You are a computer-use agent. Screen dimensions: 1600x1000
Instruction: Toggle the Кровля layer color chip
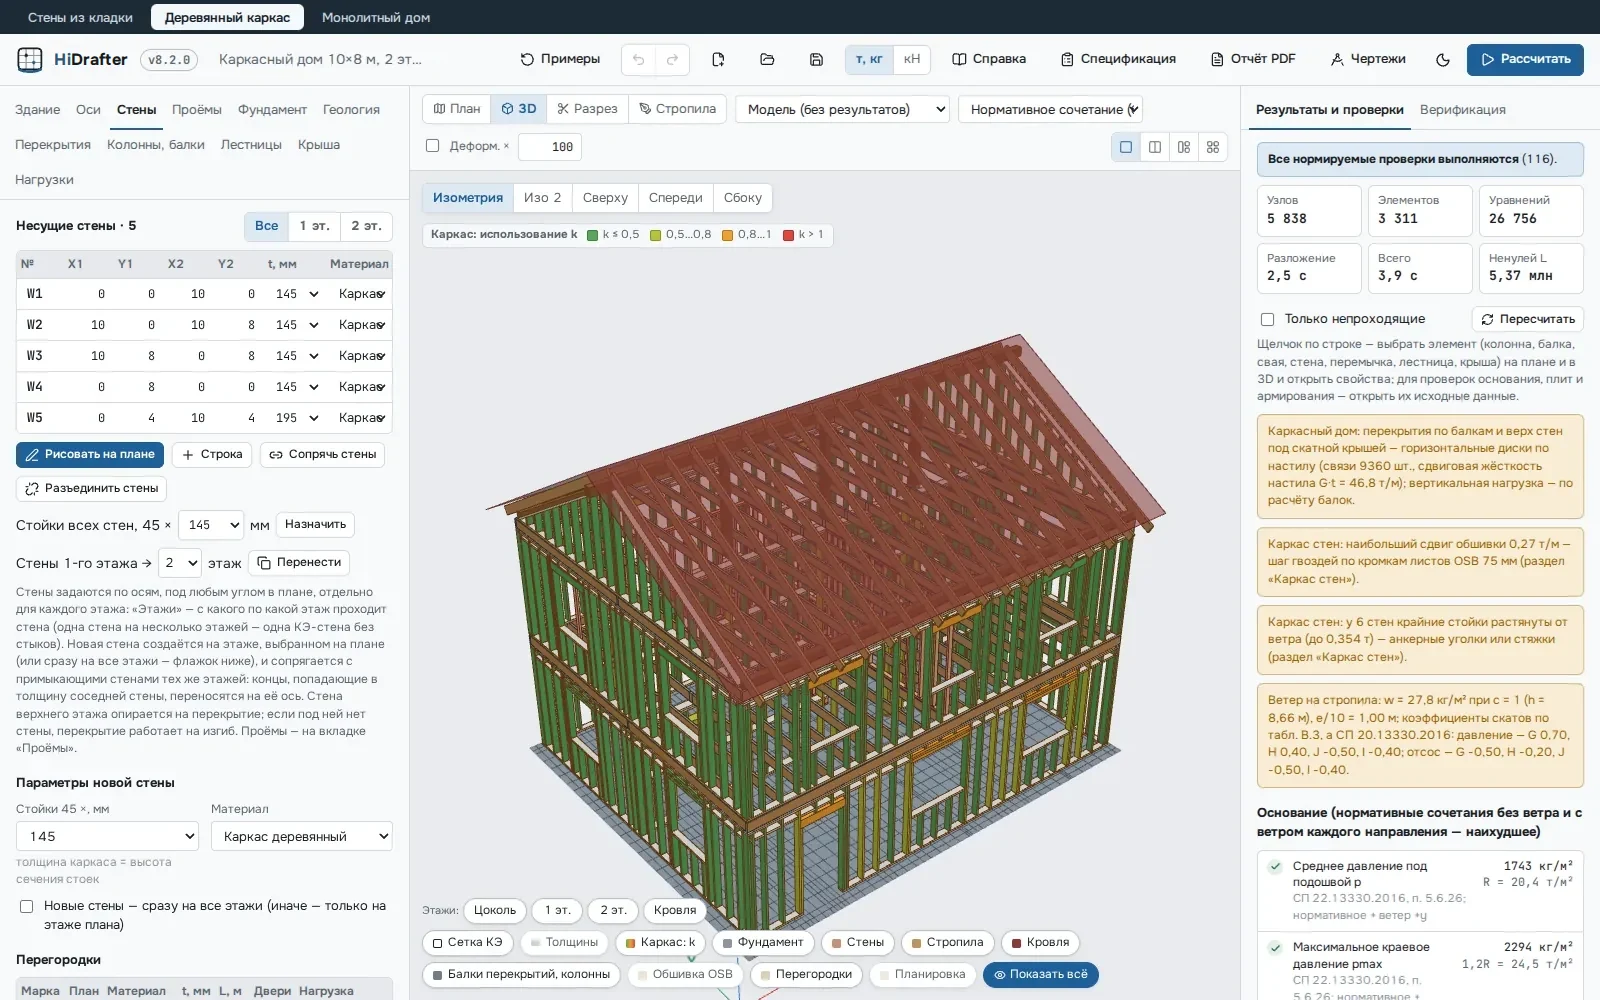click(x=1039, y=942)
